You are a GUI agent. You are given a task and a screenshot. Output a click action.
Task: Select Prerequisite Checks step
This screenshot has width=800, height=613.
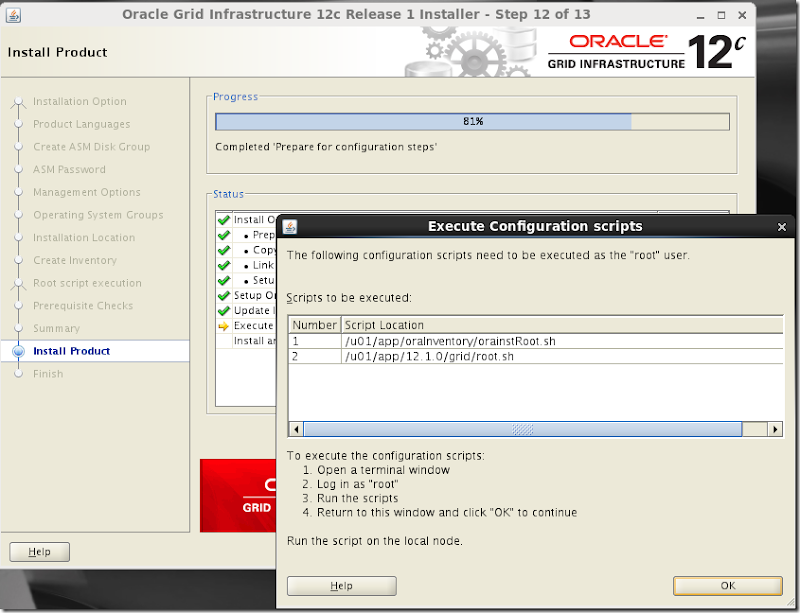[x=83, y=306]
